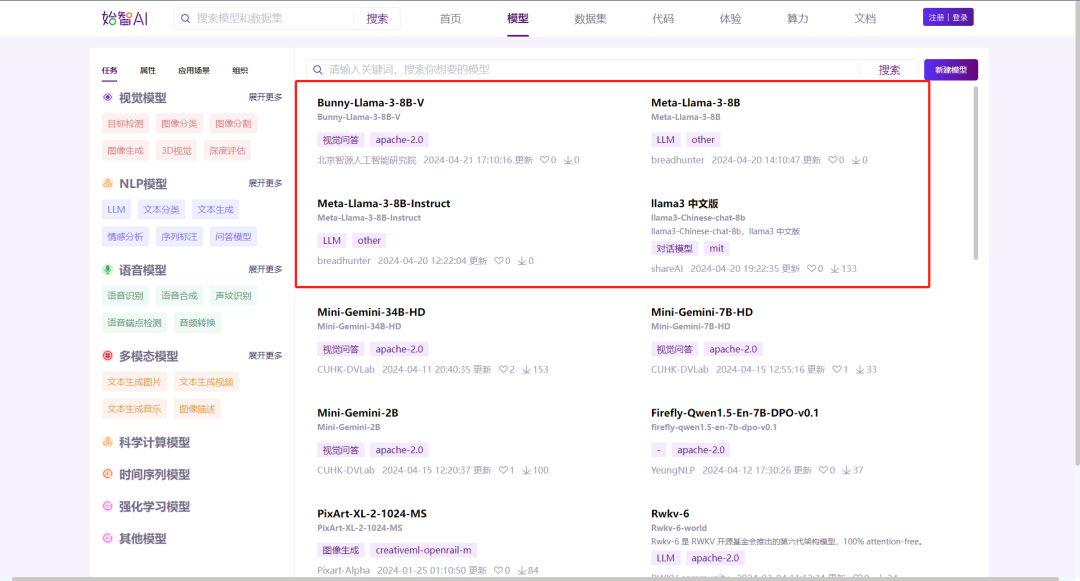Filter by 目标检测 tag

125,124
